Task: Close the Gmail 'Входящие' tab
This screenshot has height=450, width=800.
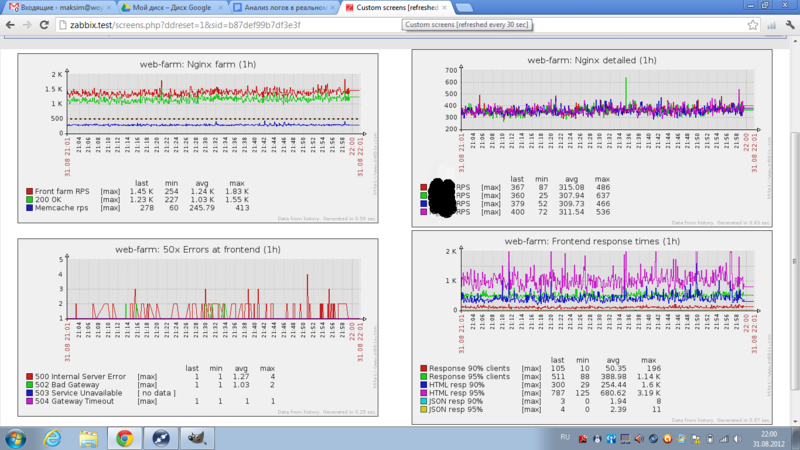Action: click(109, 8)
